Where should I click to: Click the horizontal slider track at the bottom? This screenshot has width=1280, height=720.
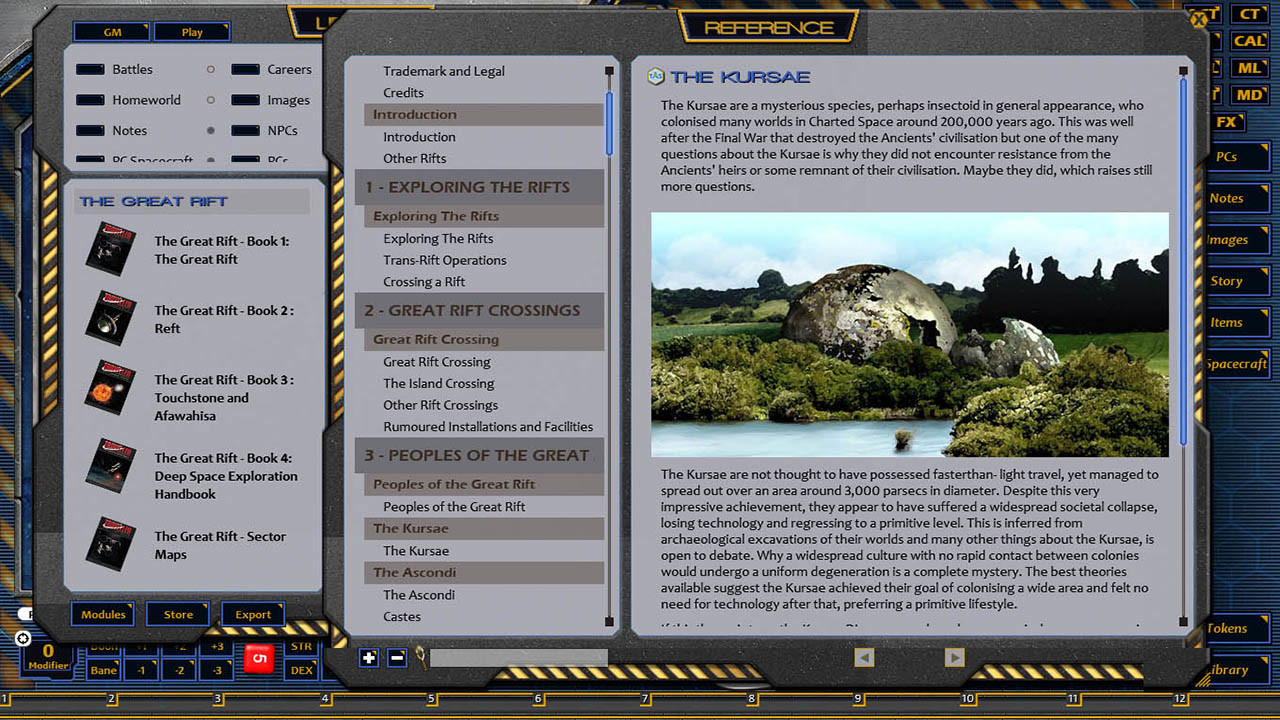520,657
